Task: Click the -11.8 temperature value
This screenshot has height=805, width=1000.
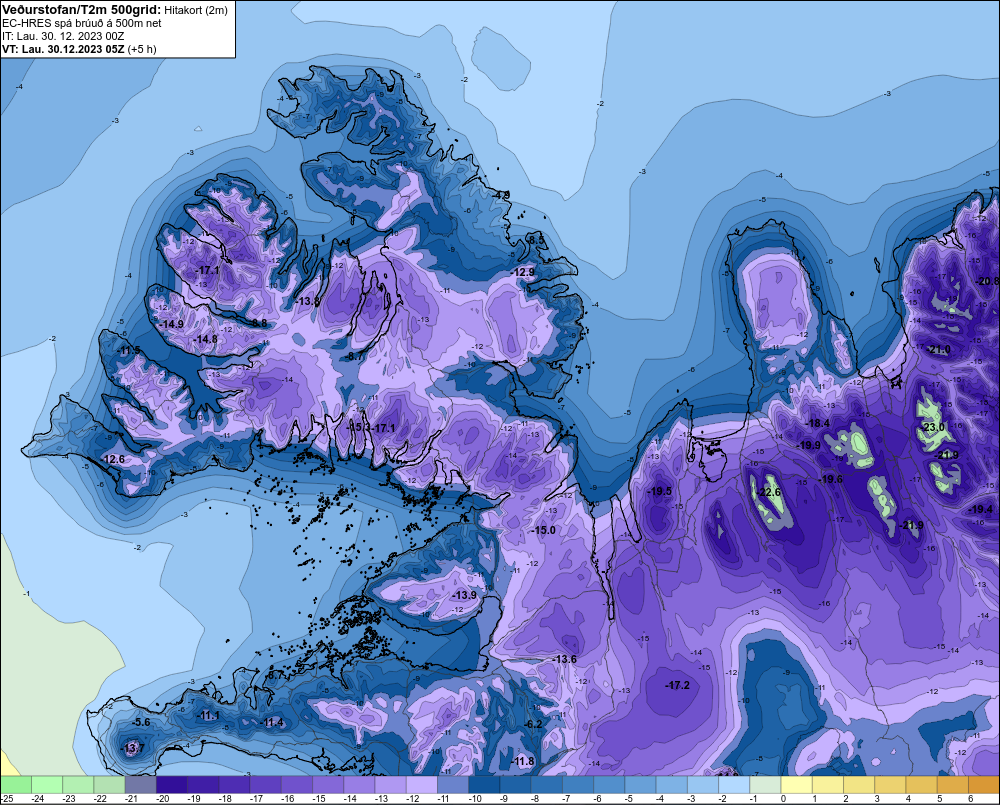Action: coord(523,761)
